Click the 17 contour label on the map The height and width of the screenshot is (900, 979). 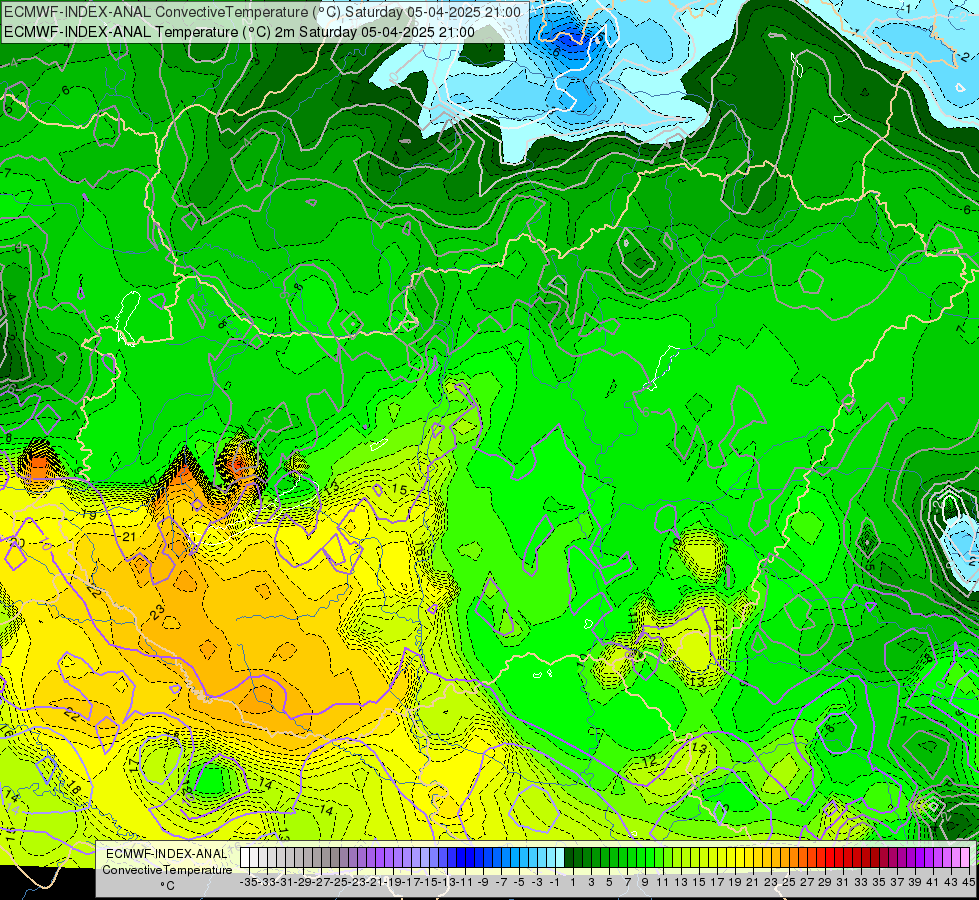click(134, 764)
